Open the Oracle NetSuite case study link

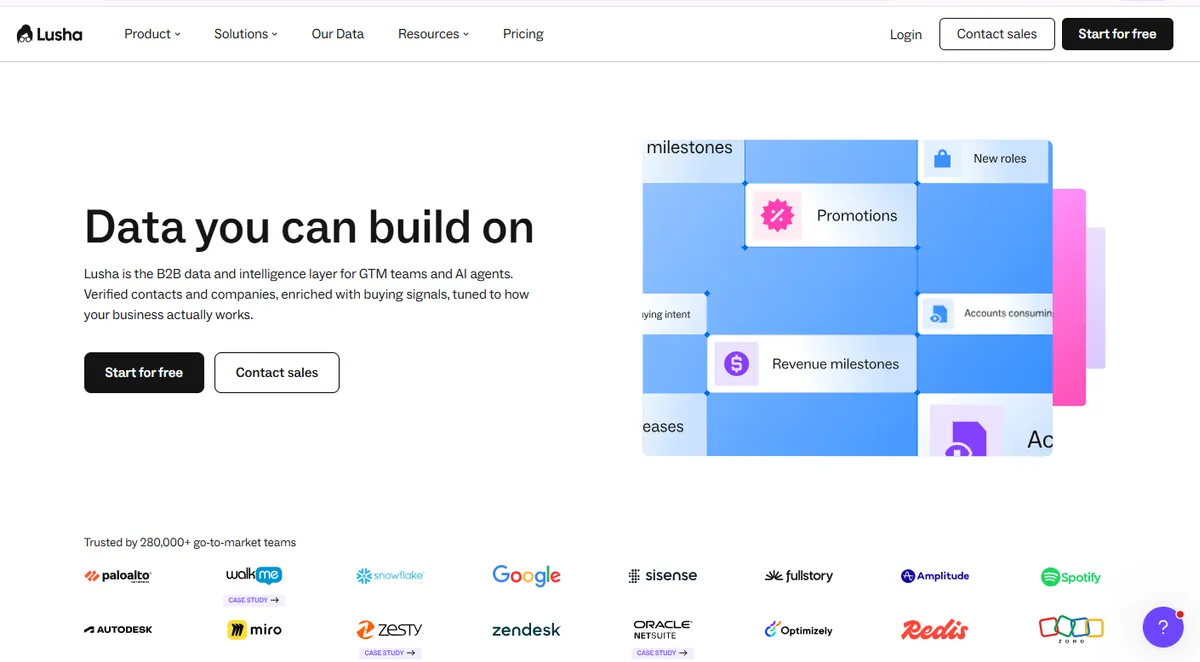click(662, 653)
